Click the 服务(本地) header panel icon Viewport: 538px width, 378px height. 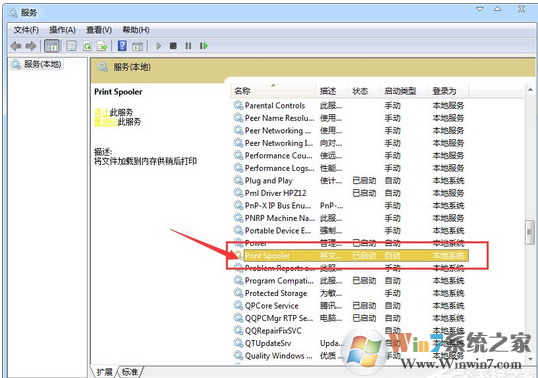103,67
